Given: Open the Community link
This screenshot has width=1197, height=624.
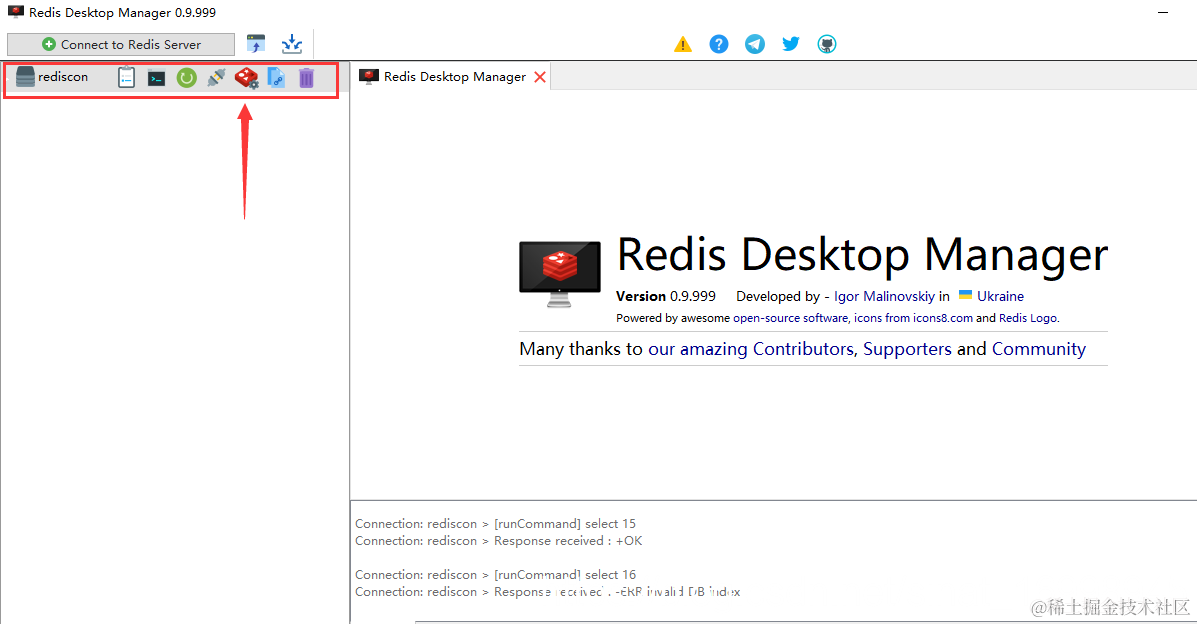Looking at the screenshot, I should tap(1038, 349).
